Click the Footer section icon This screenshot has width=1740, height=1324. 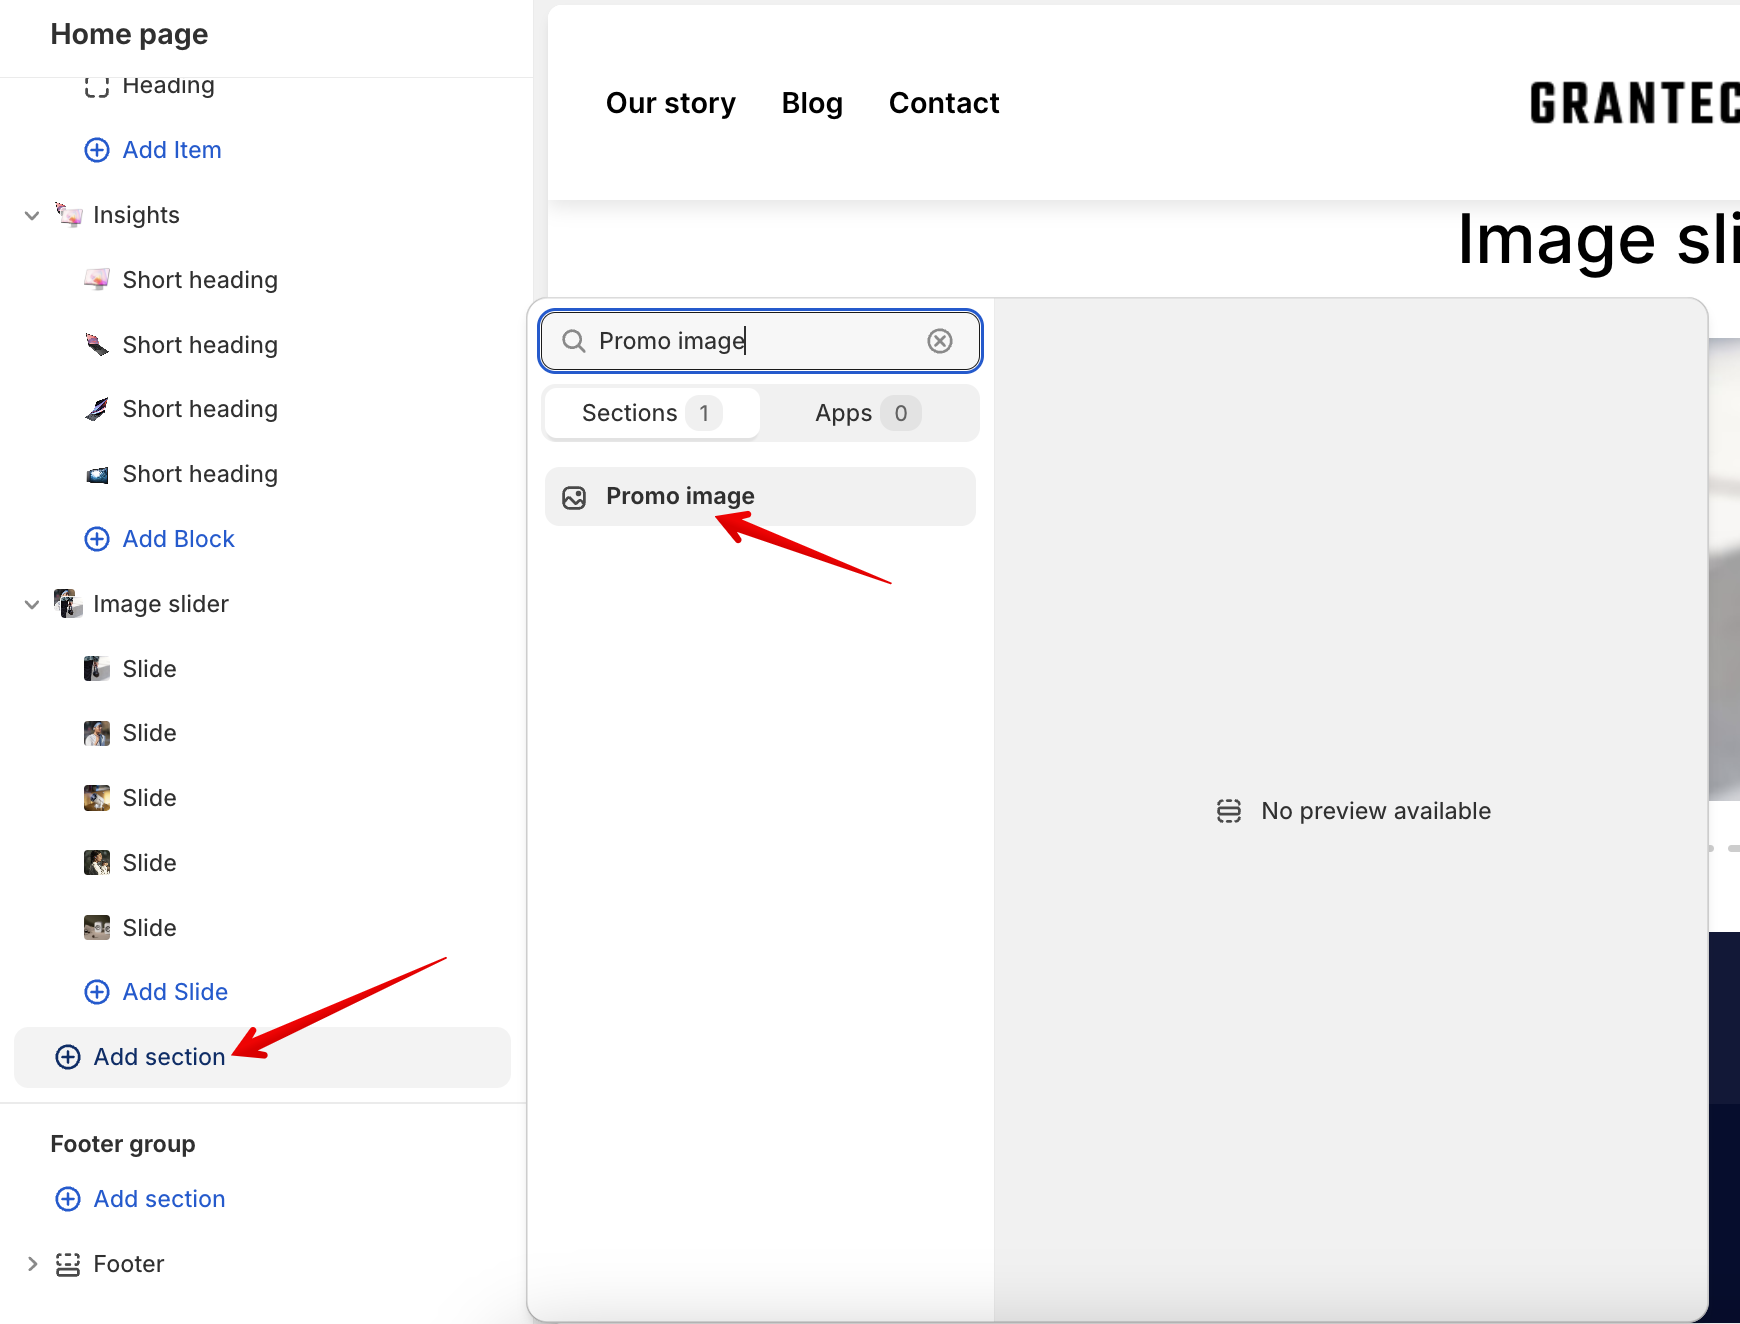(x=68, y=1264)
